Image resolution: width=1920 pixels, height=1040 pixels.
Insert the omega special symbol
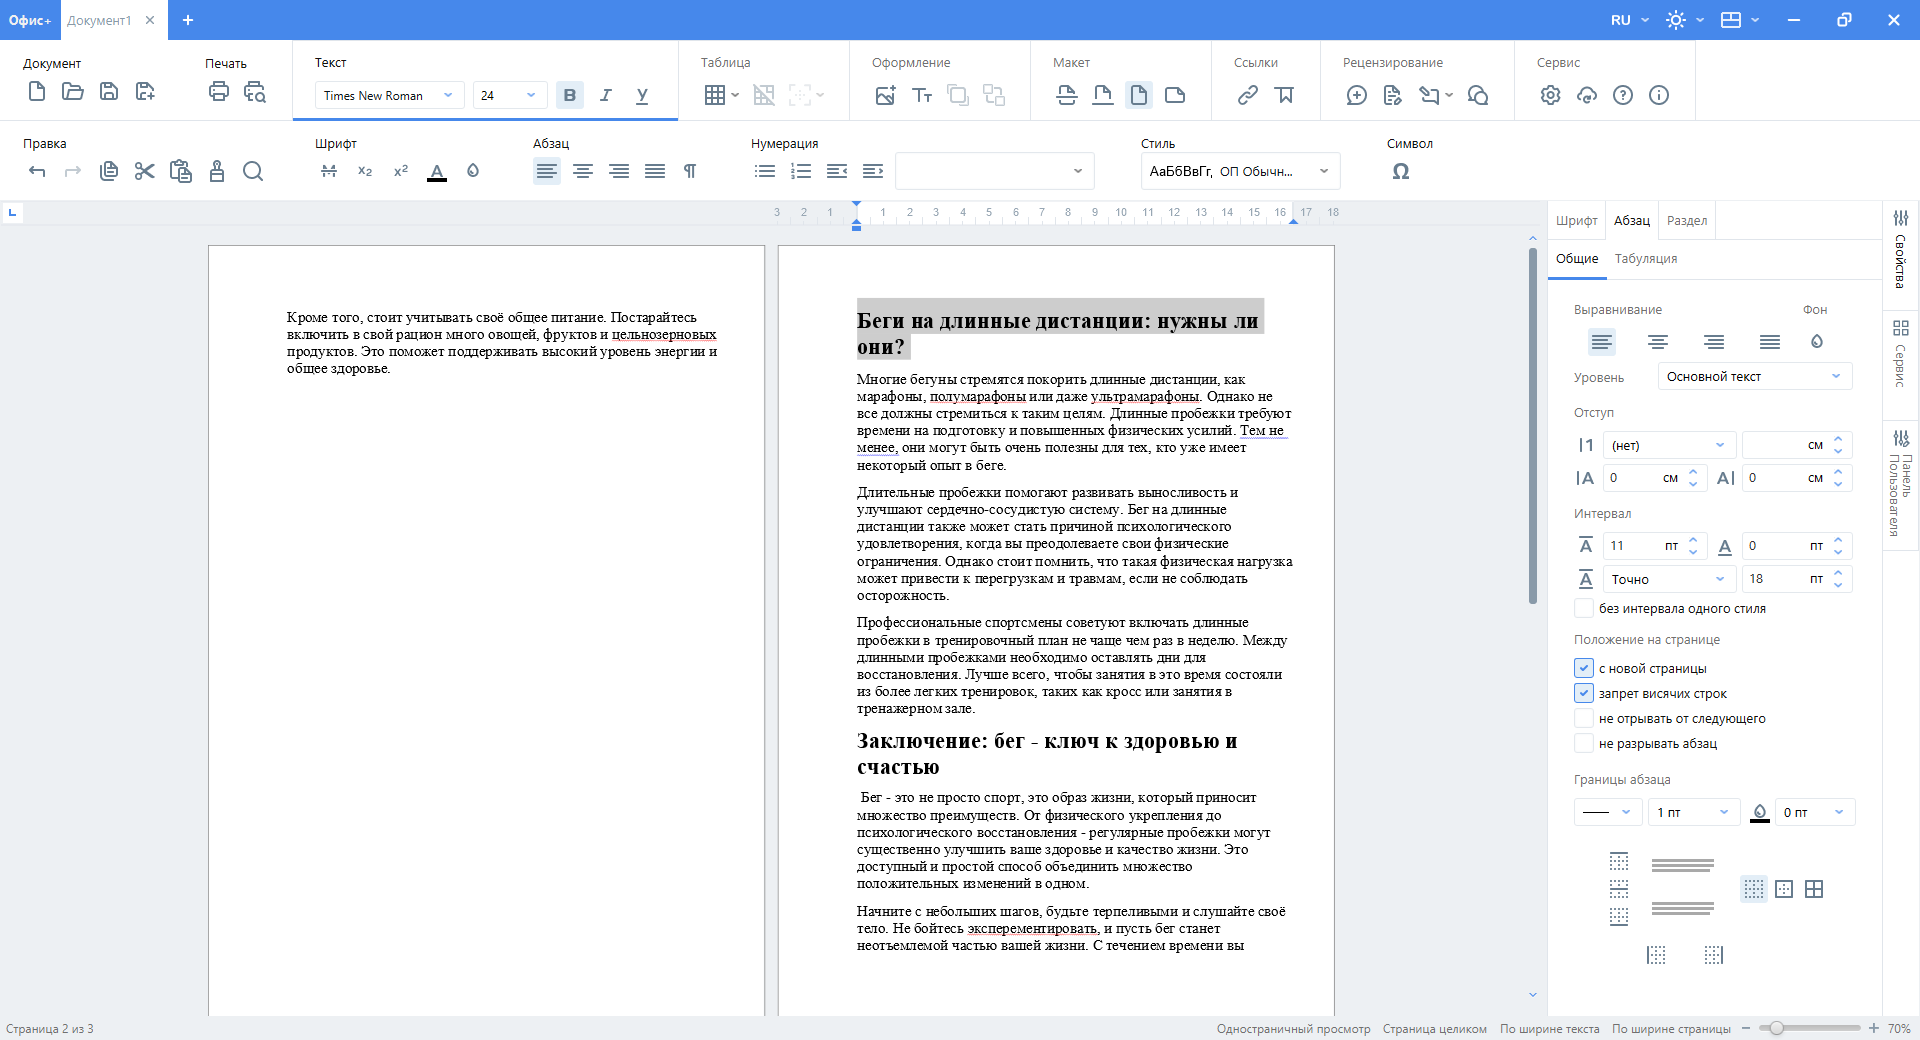[x=1400, y=171]
